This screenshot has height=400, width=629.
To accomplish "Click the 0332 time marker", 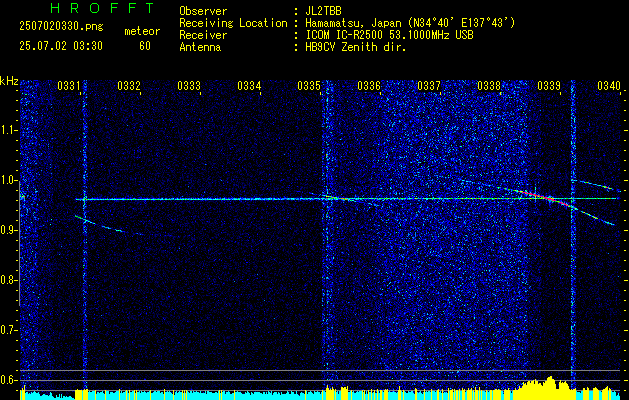I will (x=129, y=86).
